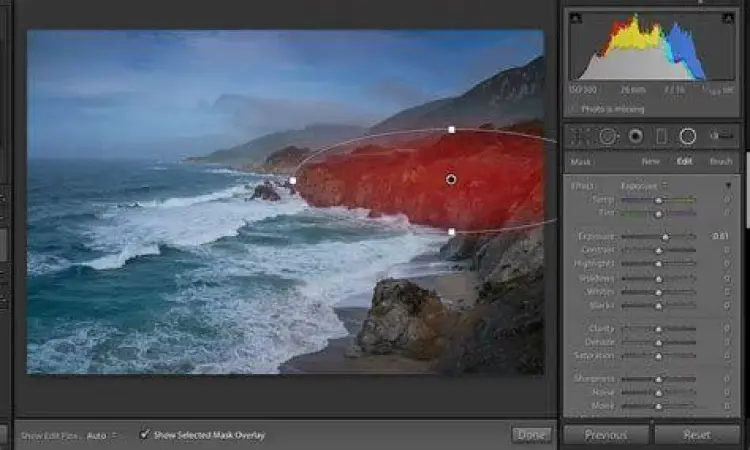
Task: Click the Tint slider handle
Action: 659,214
